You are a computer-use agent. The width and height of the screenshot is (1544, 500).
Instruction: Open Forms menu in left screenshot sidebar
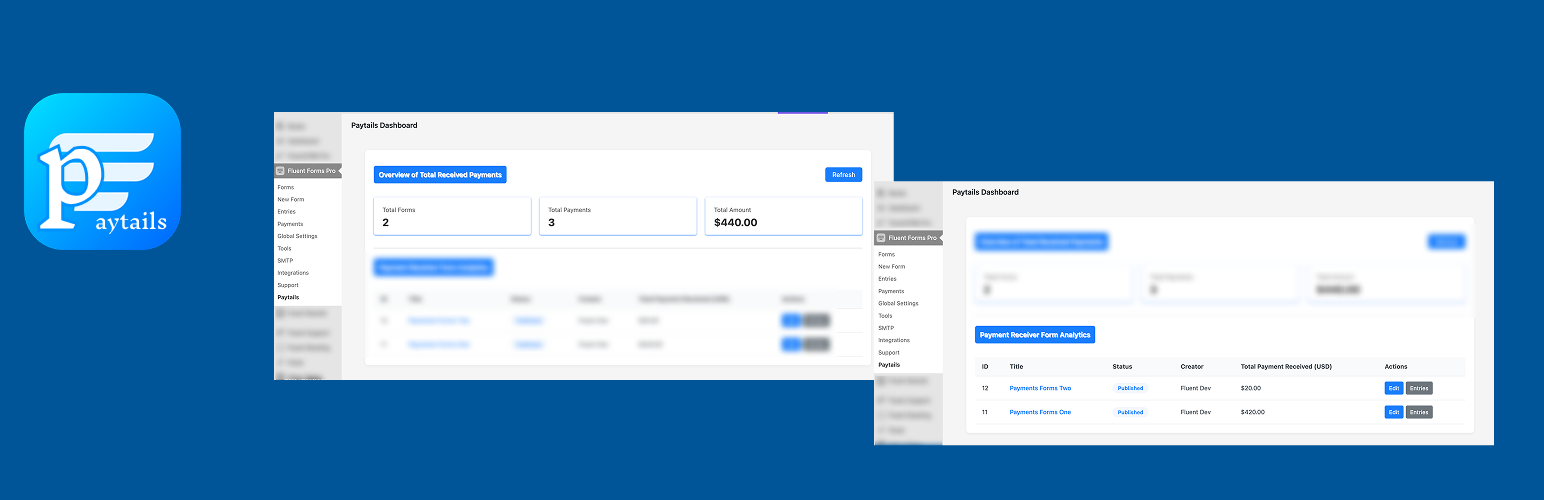[286, 187]
